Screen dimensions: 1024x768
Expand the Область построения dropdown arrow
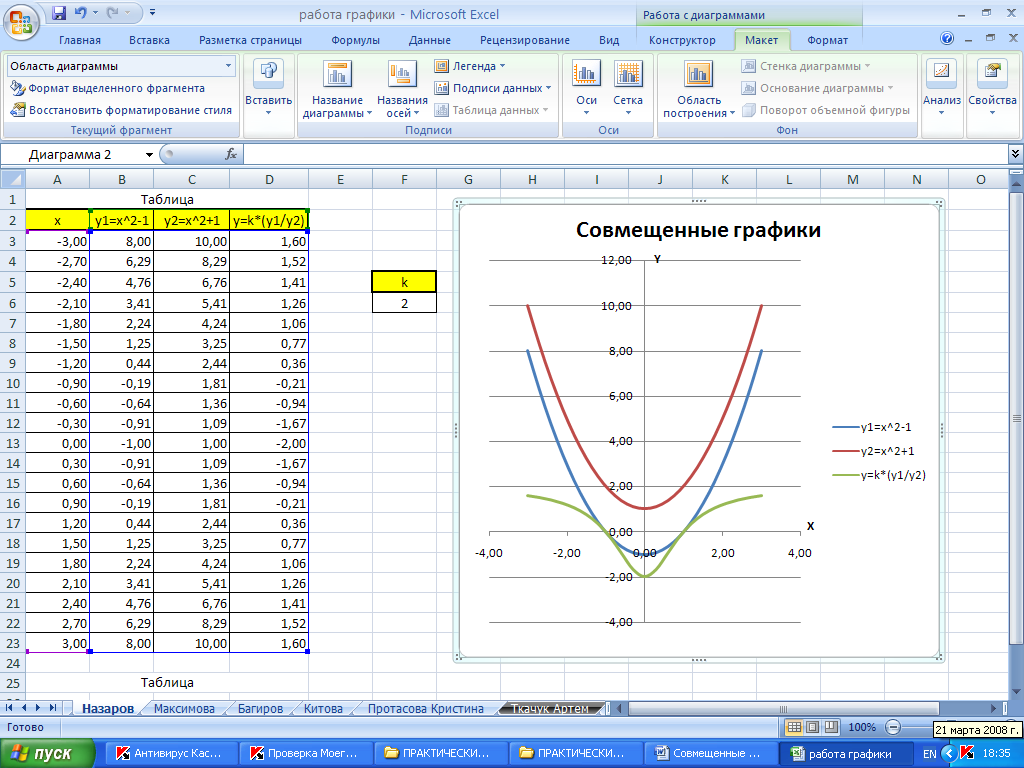(x=732, y=113)
